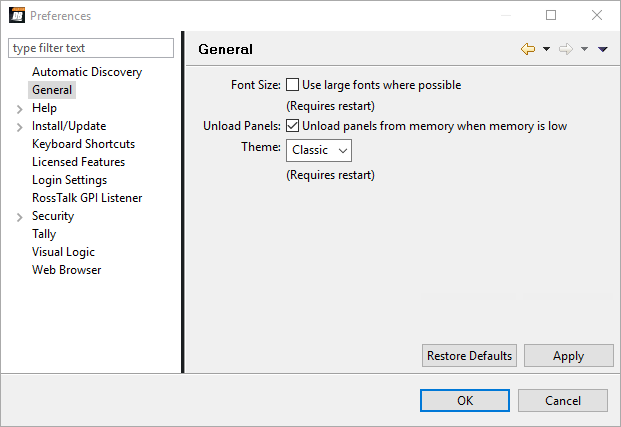Click the Restore Defaults button

[469, 356]
